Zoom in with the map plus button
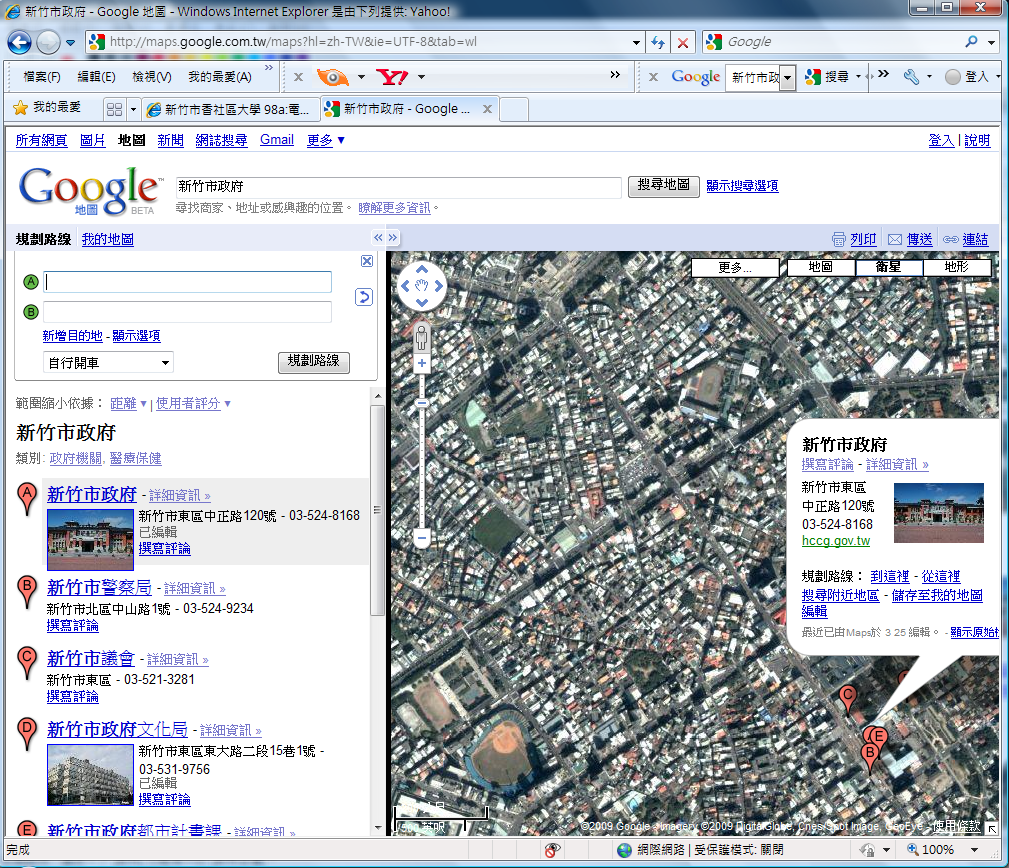The width and height of the screenshot is (1009, 868). pos(422,364)
